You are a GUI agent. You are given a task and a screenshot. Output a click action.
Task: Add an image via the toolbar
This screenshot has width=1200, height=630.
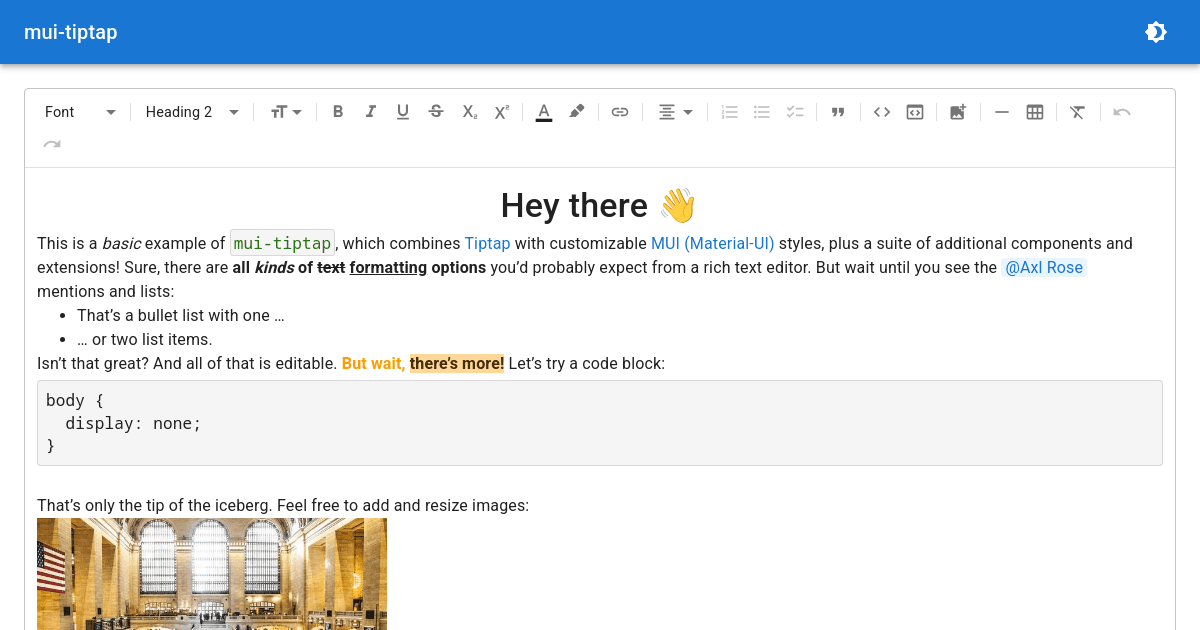tap(958, 112)
